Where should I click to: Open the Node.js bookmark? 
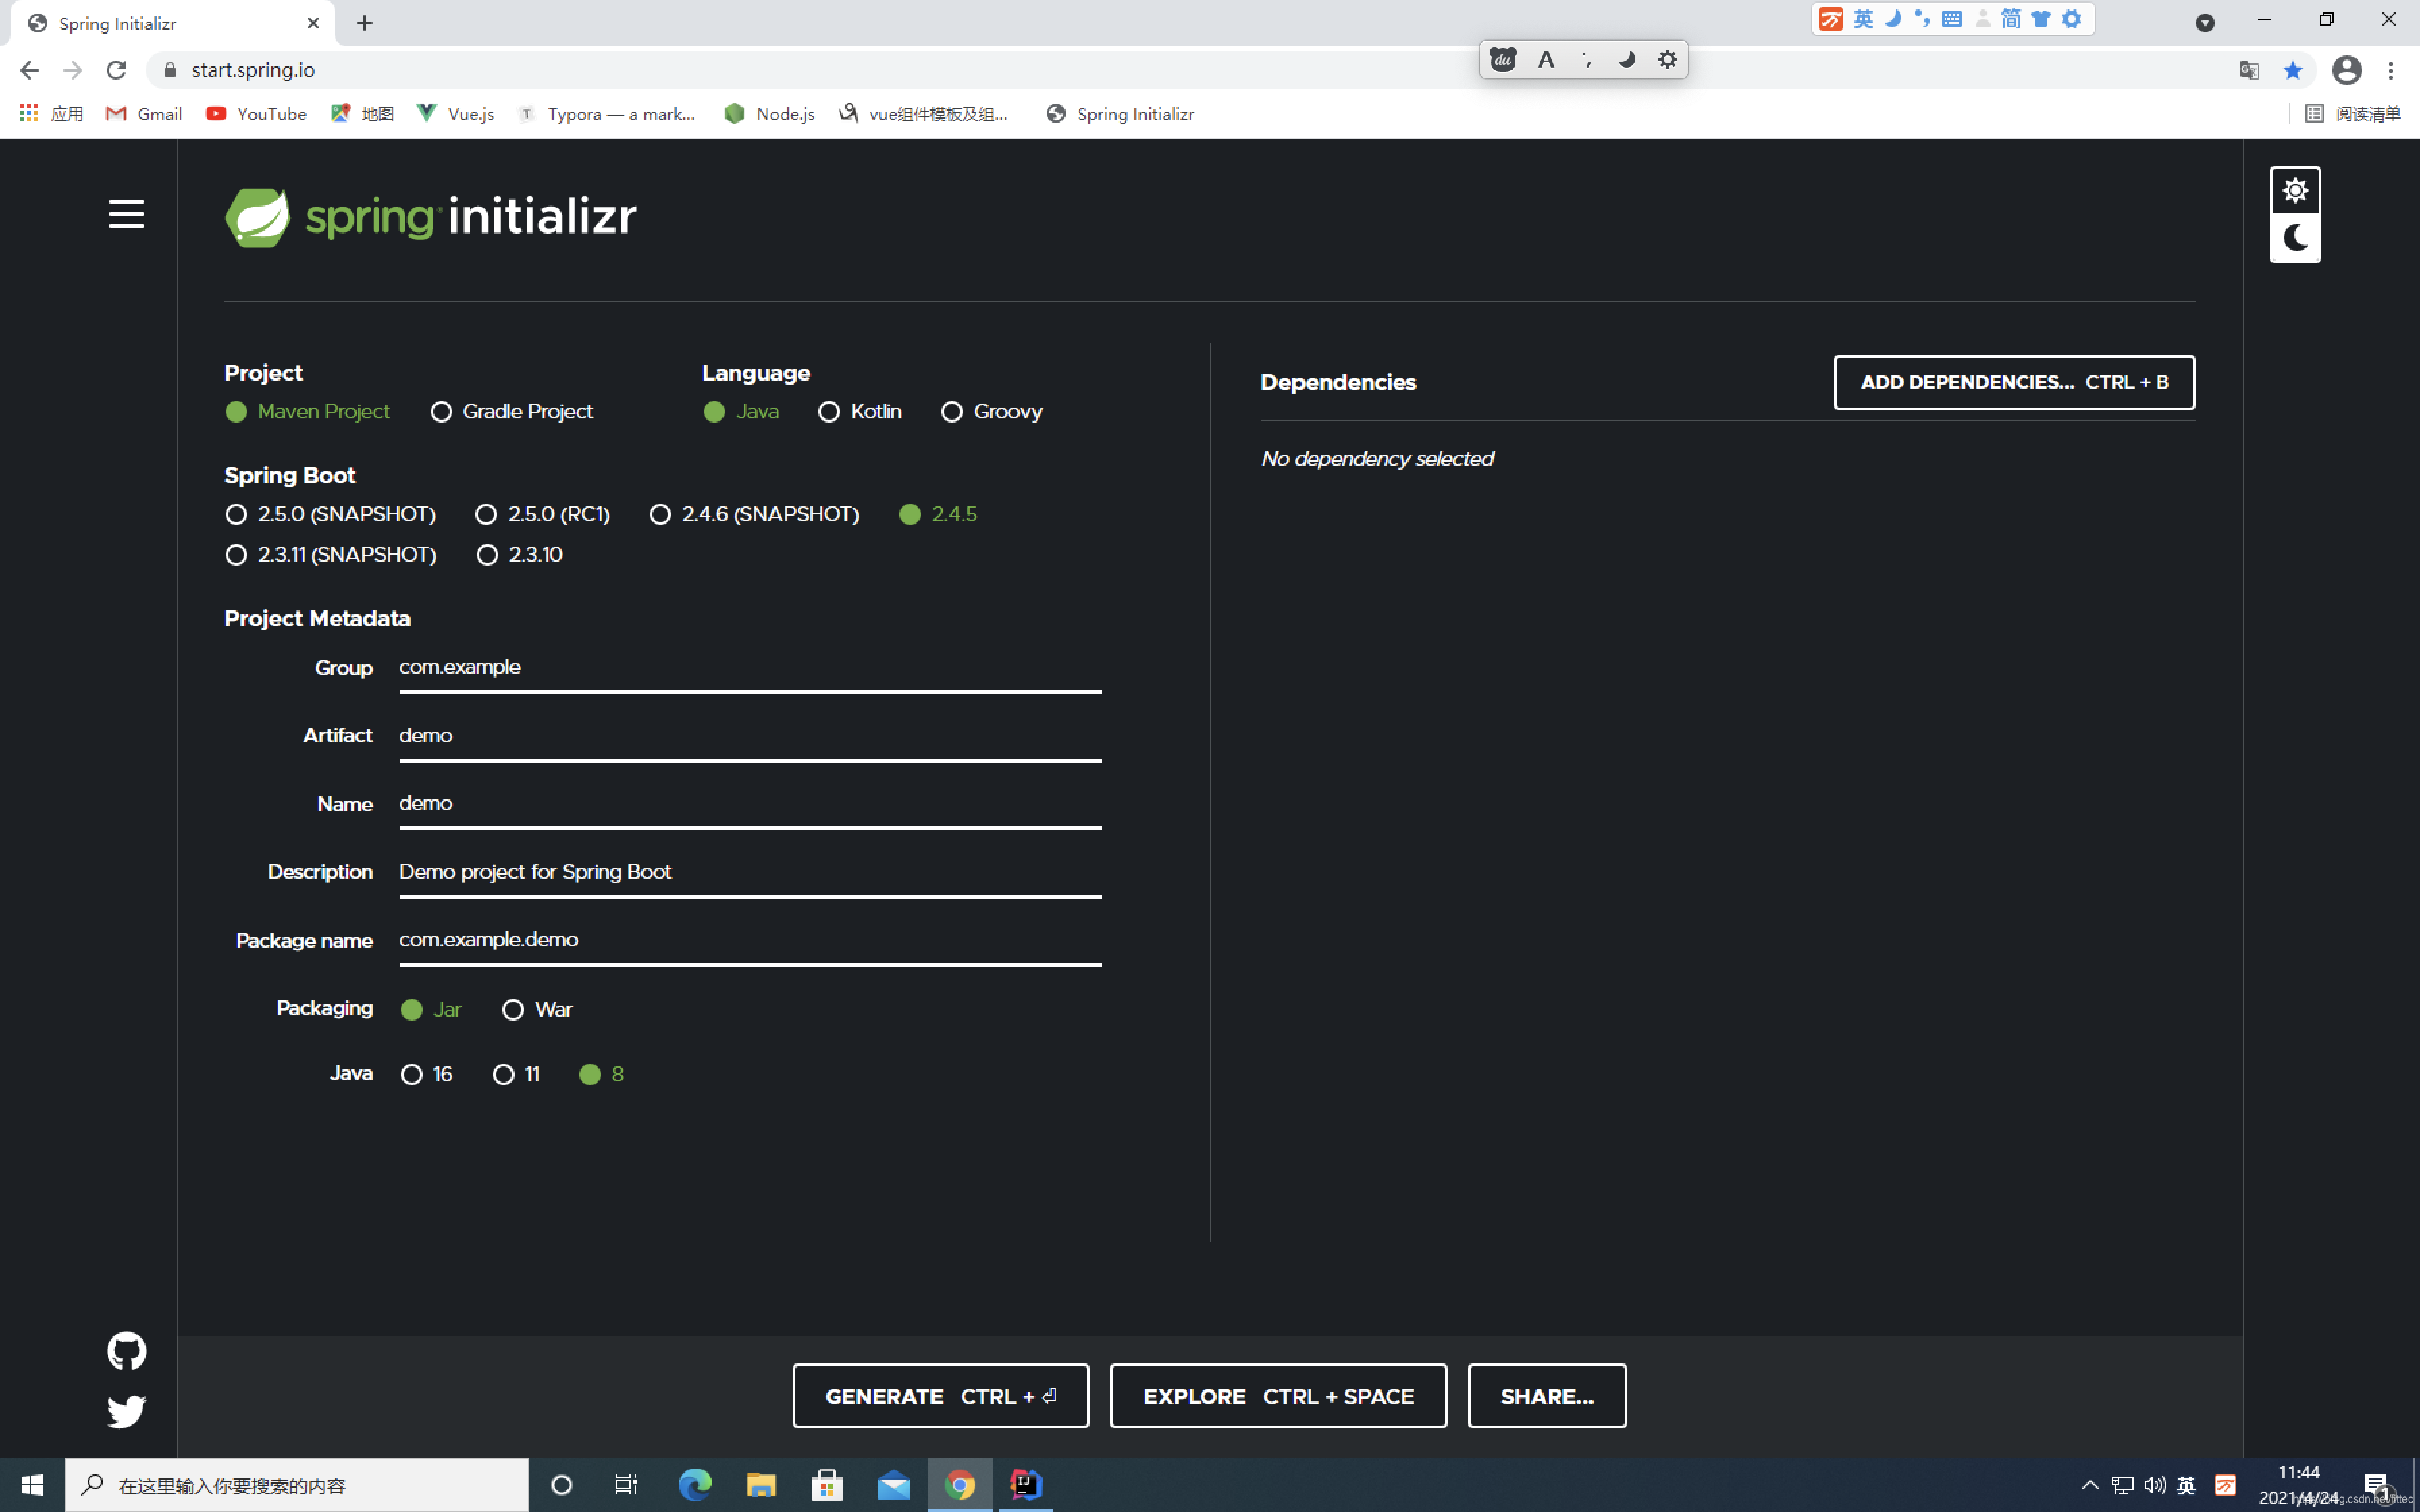pos(770,114)
